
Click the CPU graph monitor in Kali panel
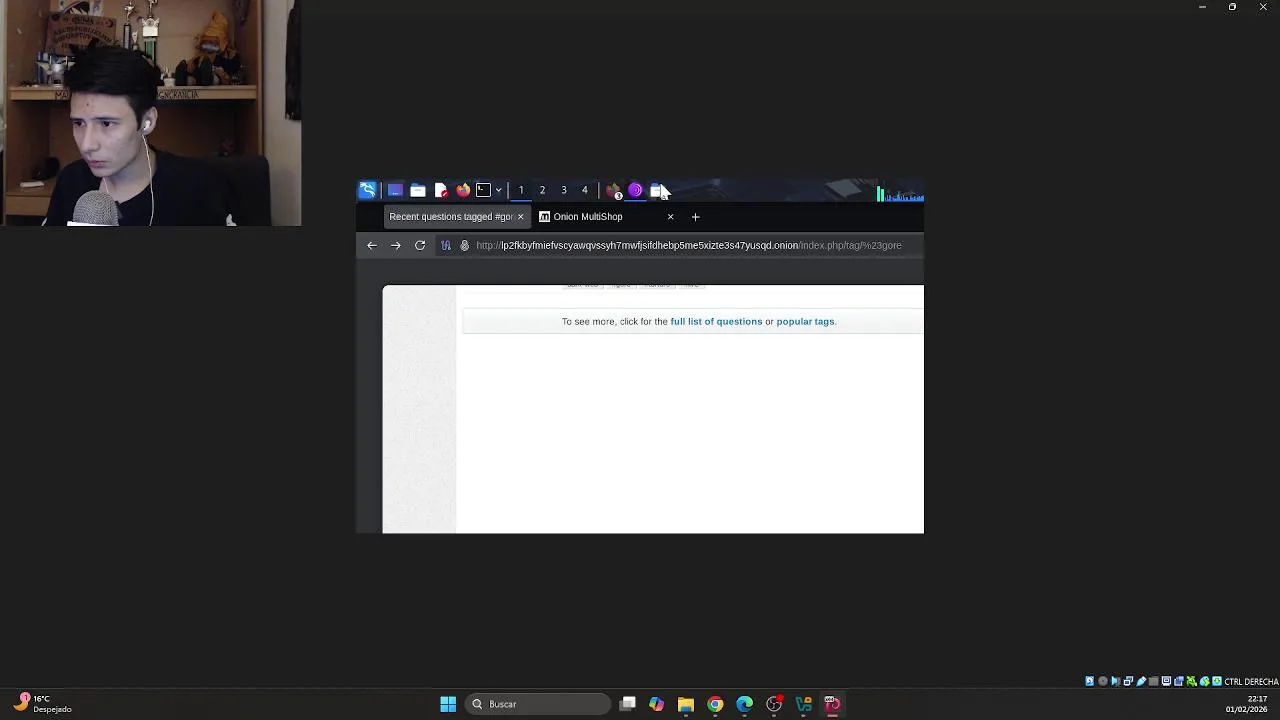click(x=900, y=193)
